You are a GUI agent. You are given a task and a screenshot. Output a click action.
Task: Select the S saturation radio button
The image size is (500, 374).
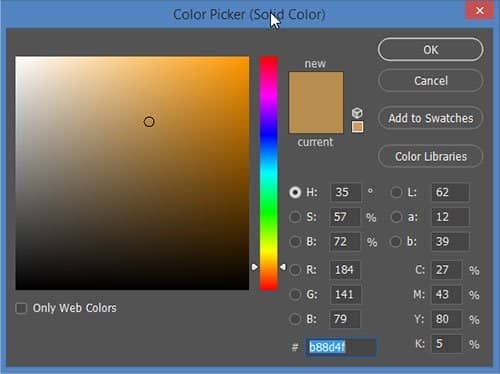(295, 217)
